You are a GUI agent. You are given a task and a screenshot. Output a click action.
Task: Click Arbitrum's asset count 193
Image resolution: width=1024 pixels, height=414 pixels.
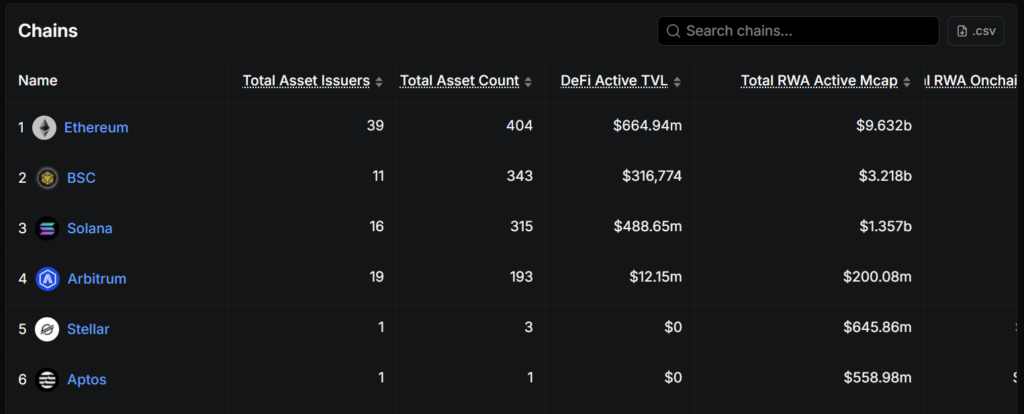tap(520, 277)
